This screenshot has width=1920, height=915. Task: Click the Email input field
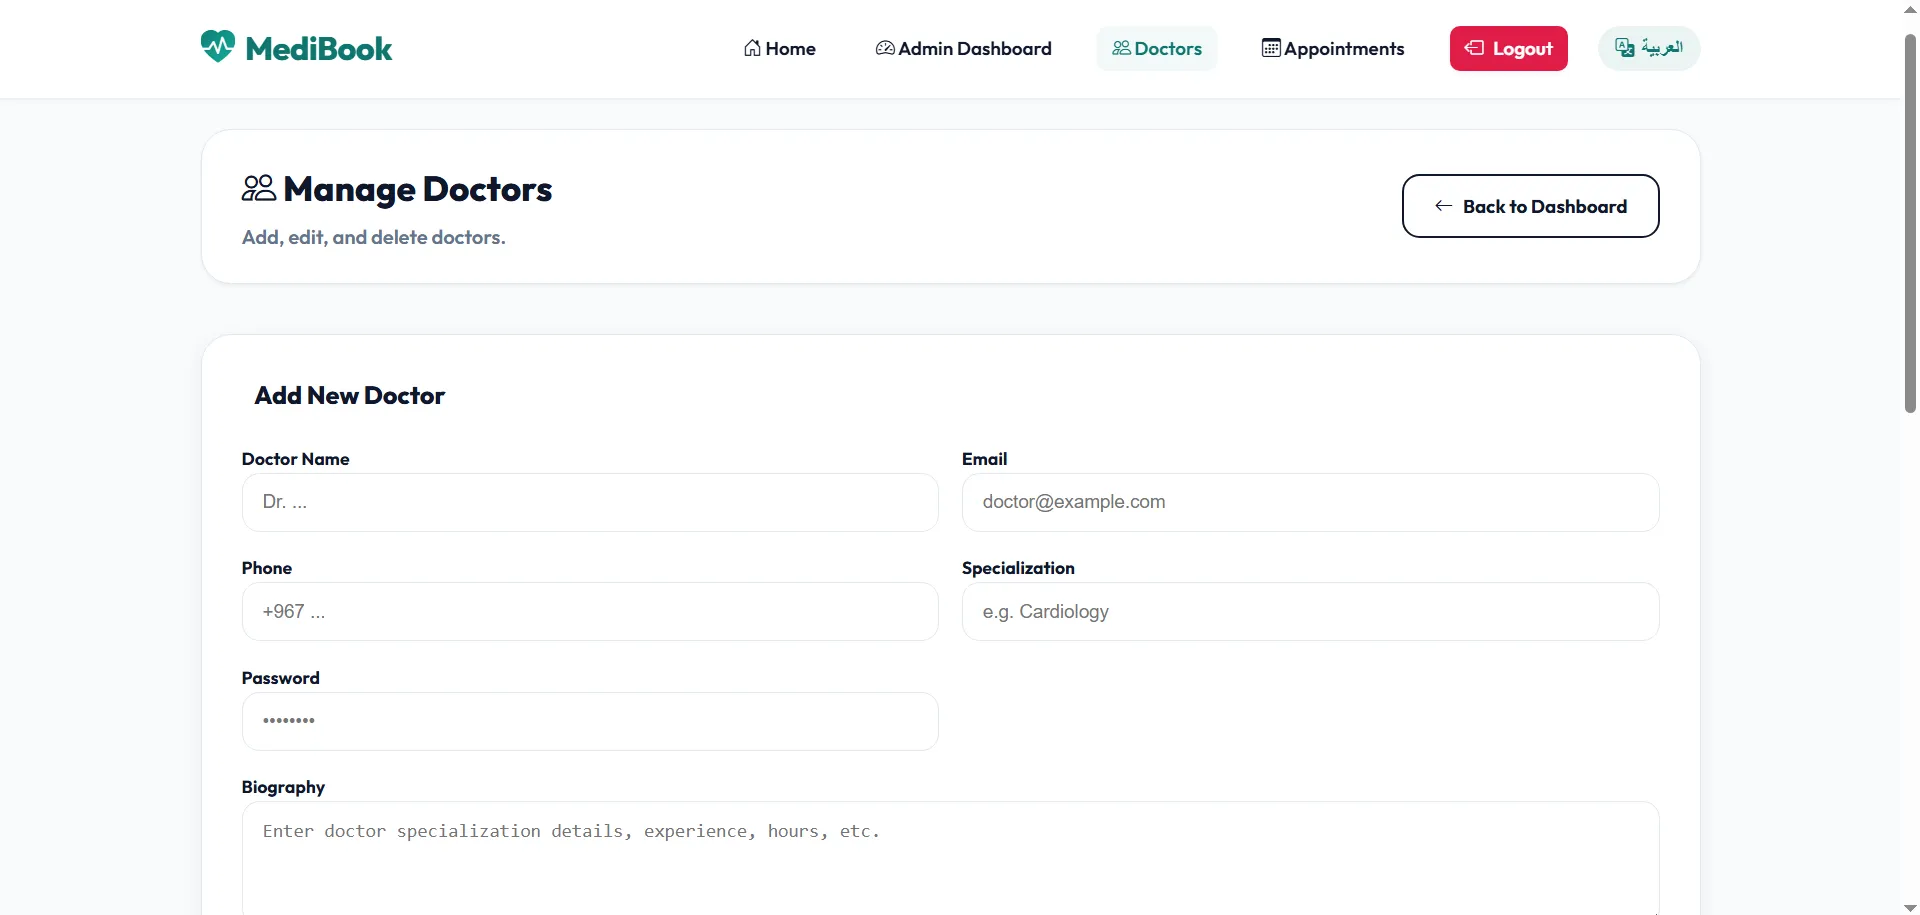pyautogui.click(x=1311, y=502)
